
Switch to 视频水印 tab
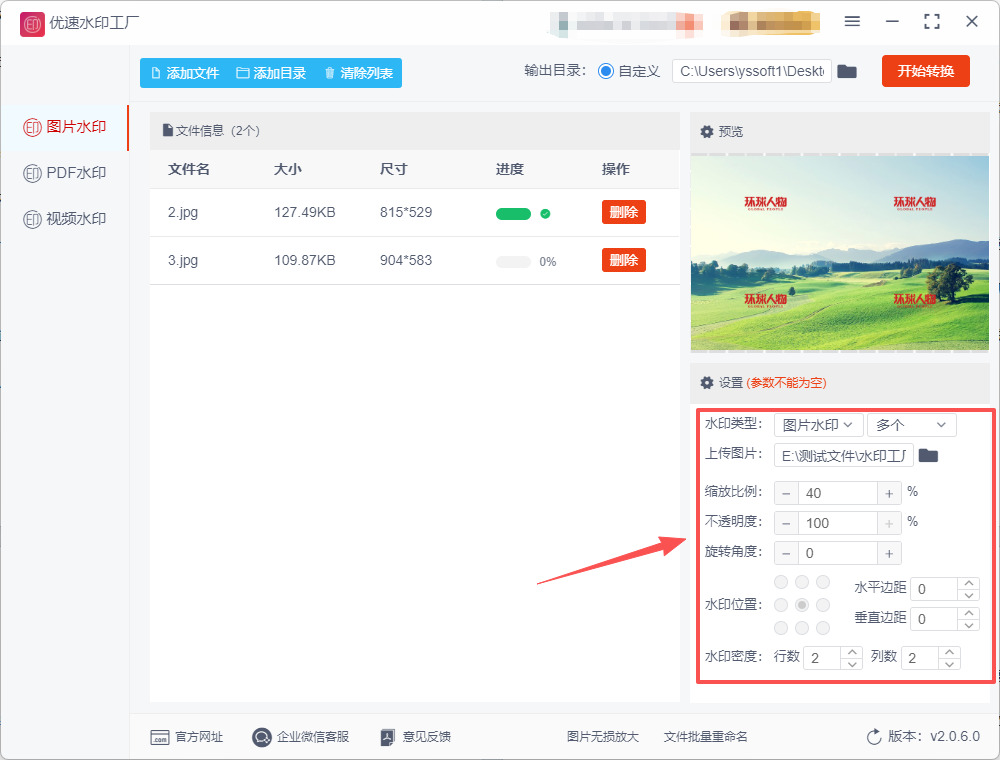coord(65,219)
